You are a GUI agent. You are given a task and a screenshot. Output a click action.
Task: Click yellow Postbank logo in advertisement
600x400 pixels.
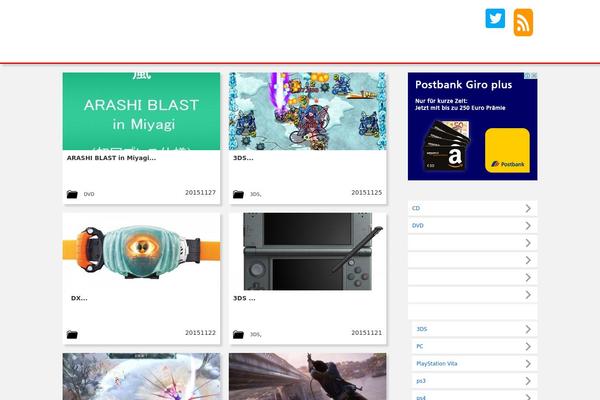pos(507,150)
